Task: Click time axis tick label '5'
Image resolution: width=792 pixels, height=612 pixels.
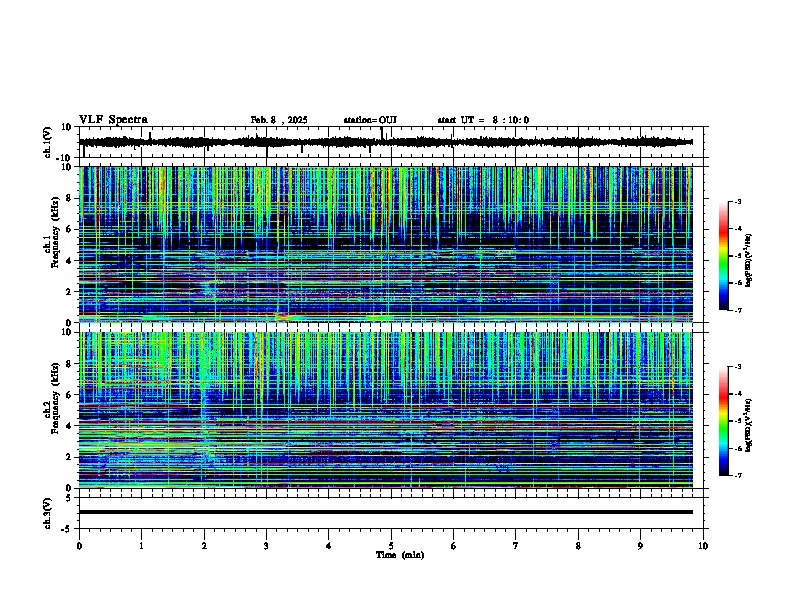Action: pyautogui.click(x=391, y=546)
